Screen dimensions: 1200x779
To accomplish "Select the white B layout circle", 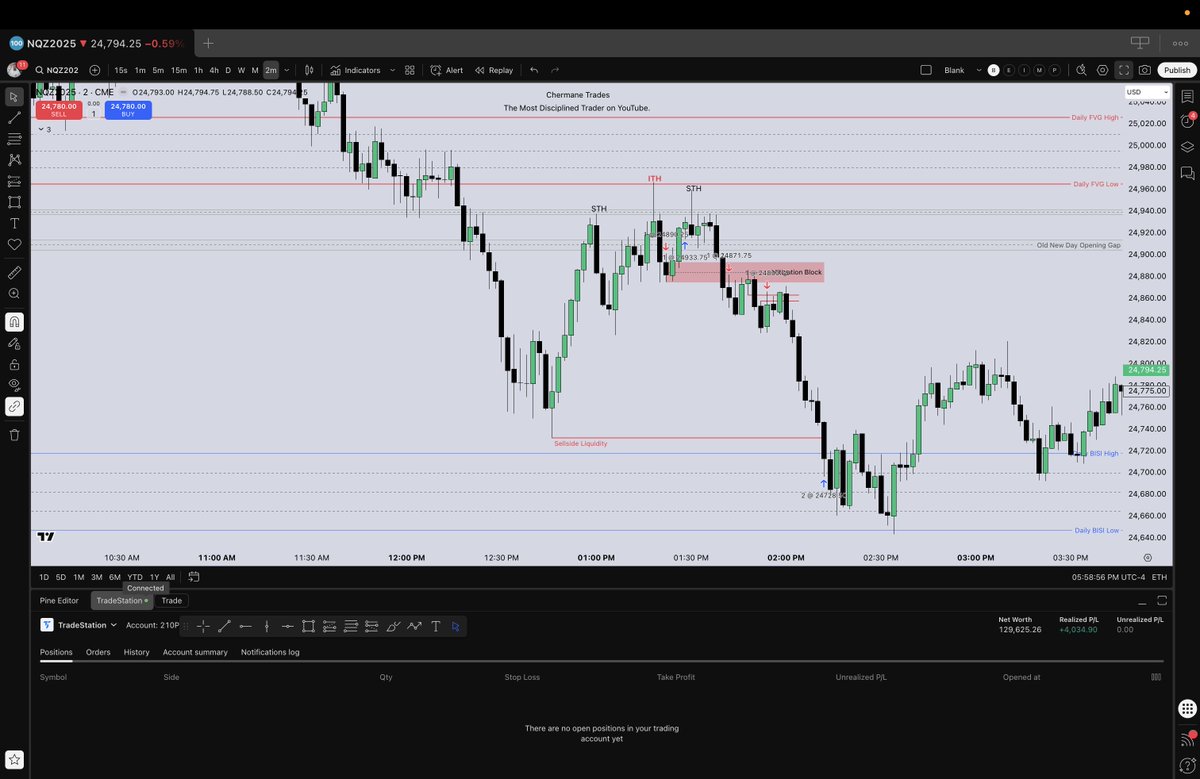I will 993,70.
